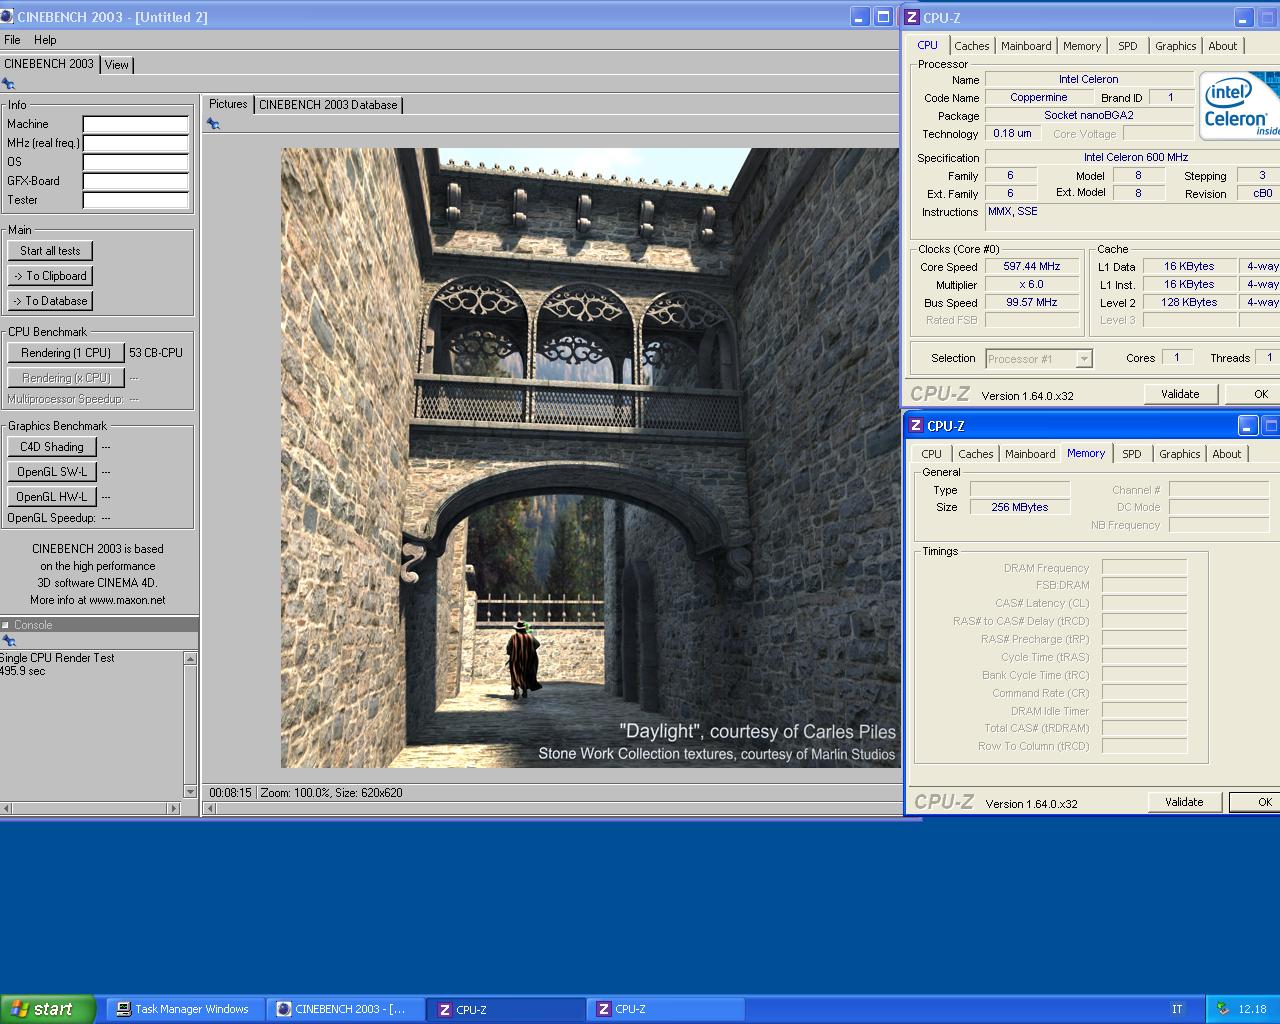Click Validate in lower CPU-Z window

click(x=1184, y=802)
